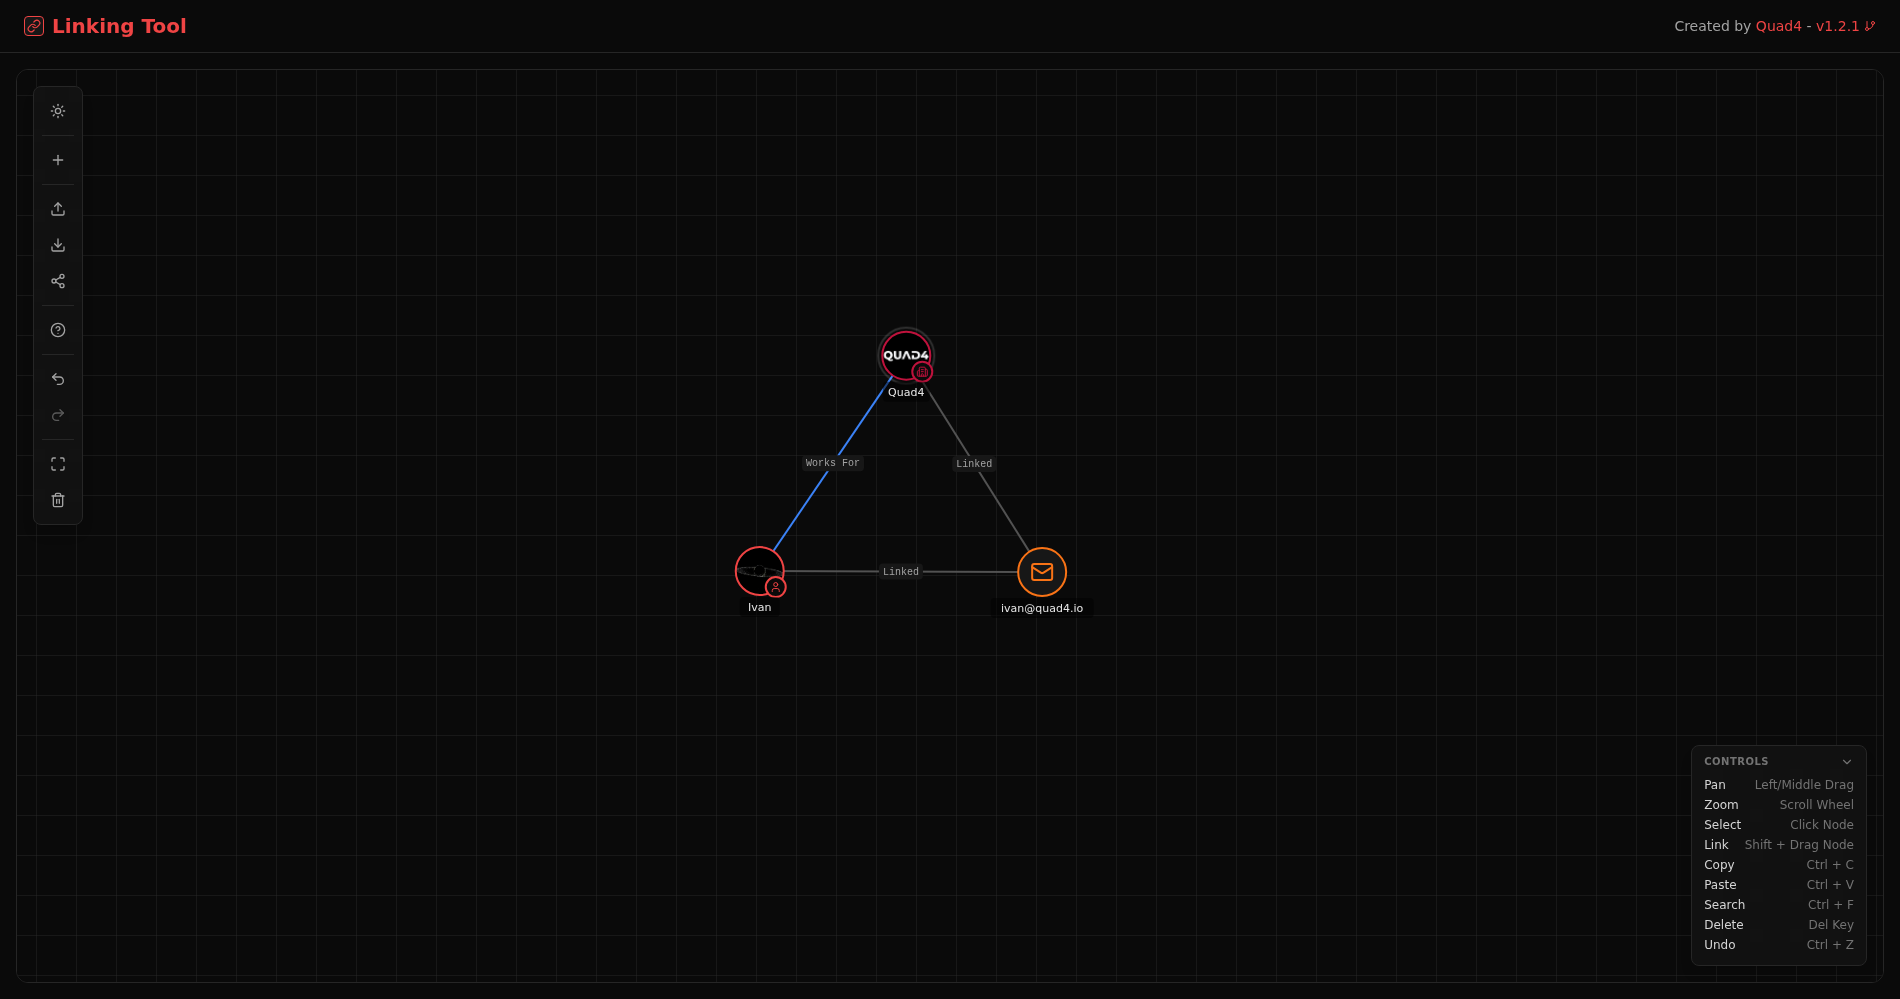Image resolution: width=1900 pixels, height=999 pixels.
Task: Select the Ivan person node
Action: (x=760, y=571)
